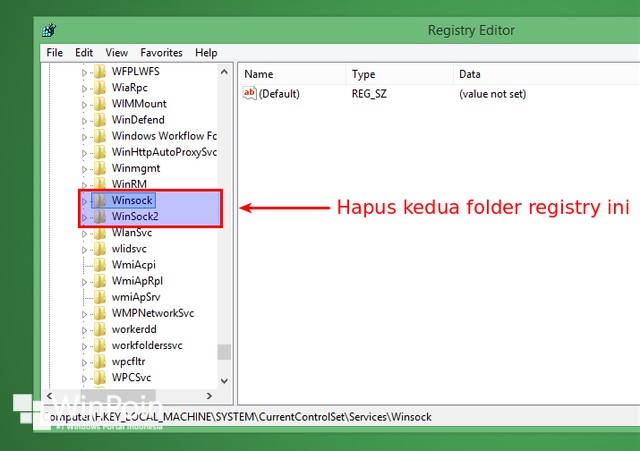Click the wmiApSrv folder icon
Viewport: 640px width, 451px height.
click(100, 297)
